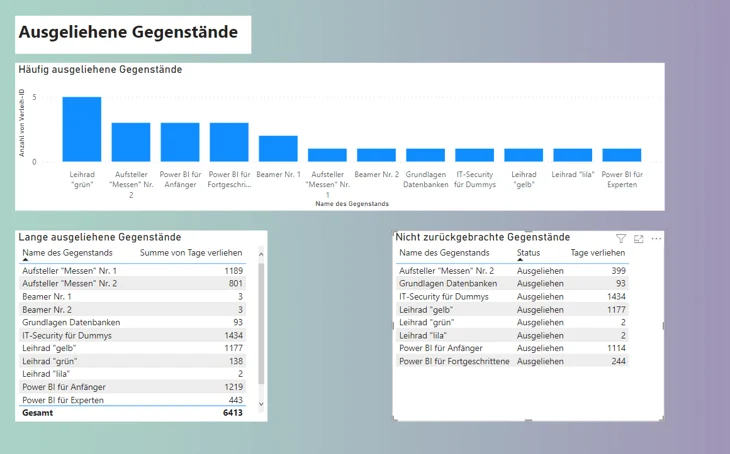Image resolution: width=730 pixels, height=454 pixels.
Task: Select Leihrad "lila" in Nicht zurückgebrachte table
Action: click(423, 335)
